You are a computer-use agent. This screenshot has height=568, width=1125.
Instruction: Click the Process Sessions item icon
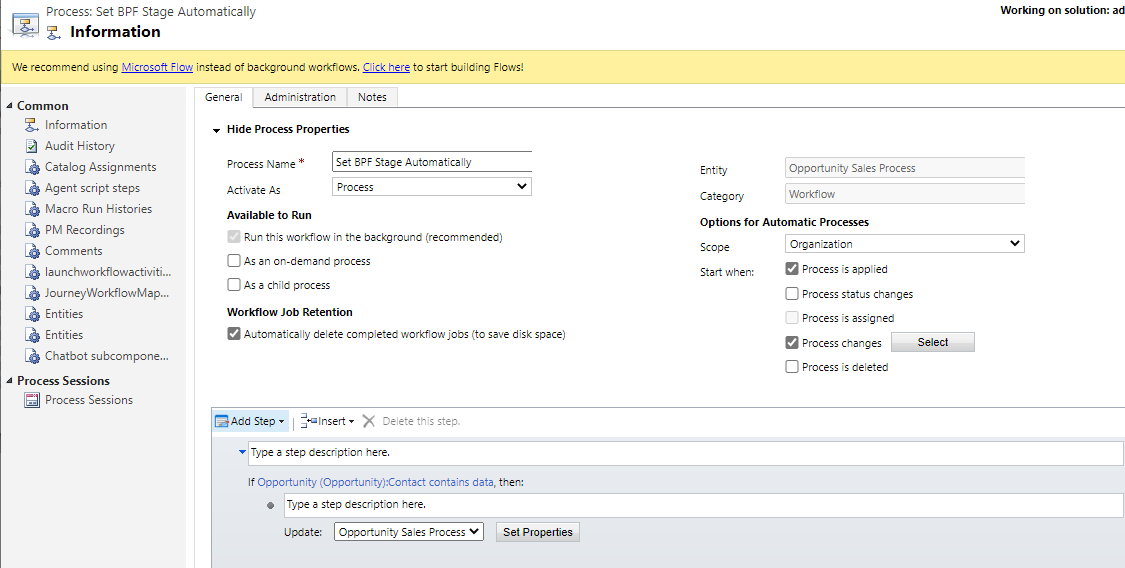32,400
